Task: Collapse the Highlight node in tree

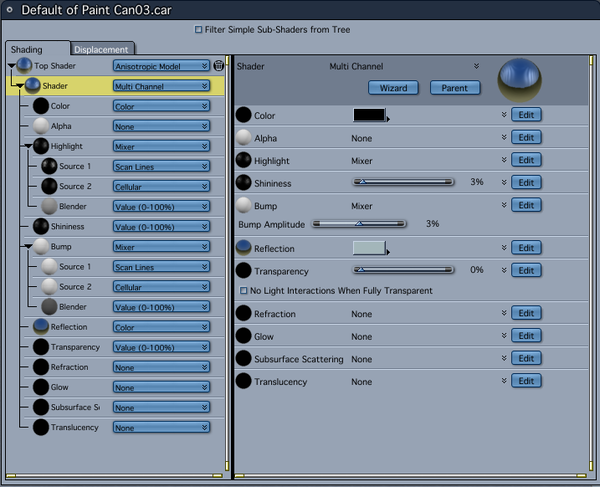Action: click(x=28, y=146)
